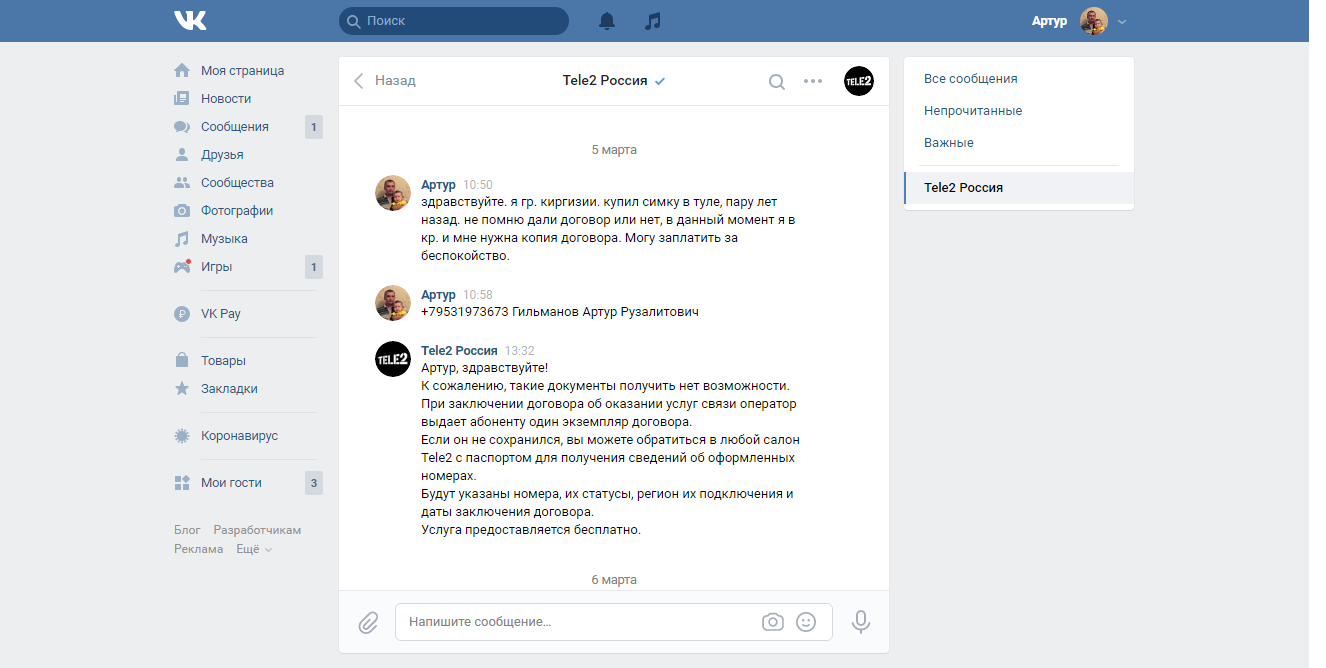The image size is (1326, 668).
Task: Click the gamepad icon beside Игры
Action: coord(182,267)
